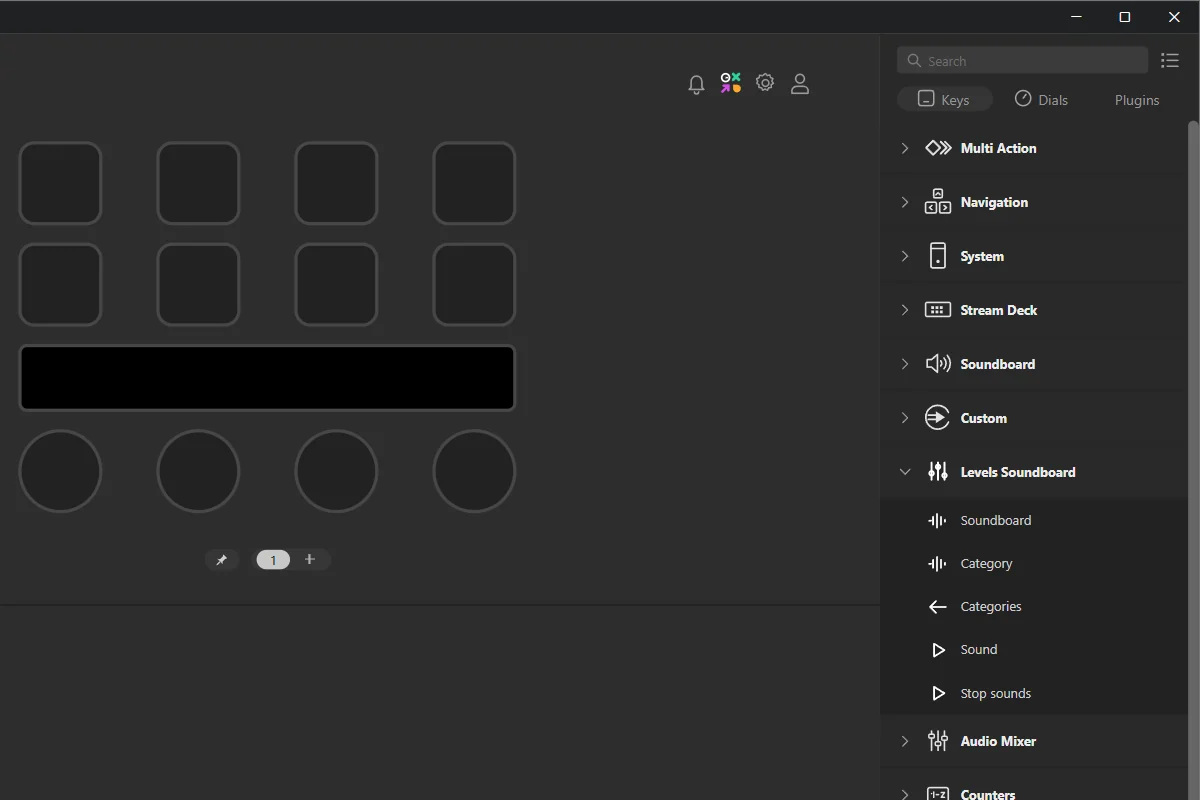Click the waveform icon next to Soundboard action

click(x=937, y=521)
